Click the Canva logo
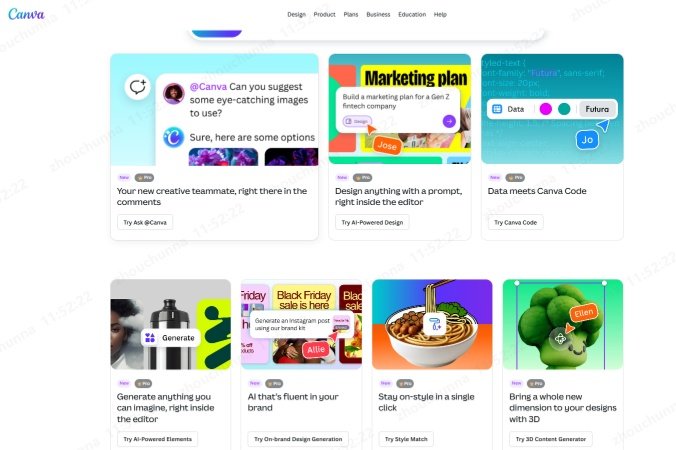This screenshot has height=450, width=676. [26, 14]
